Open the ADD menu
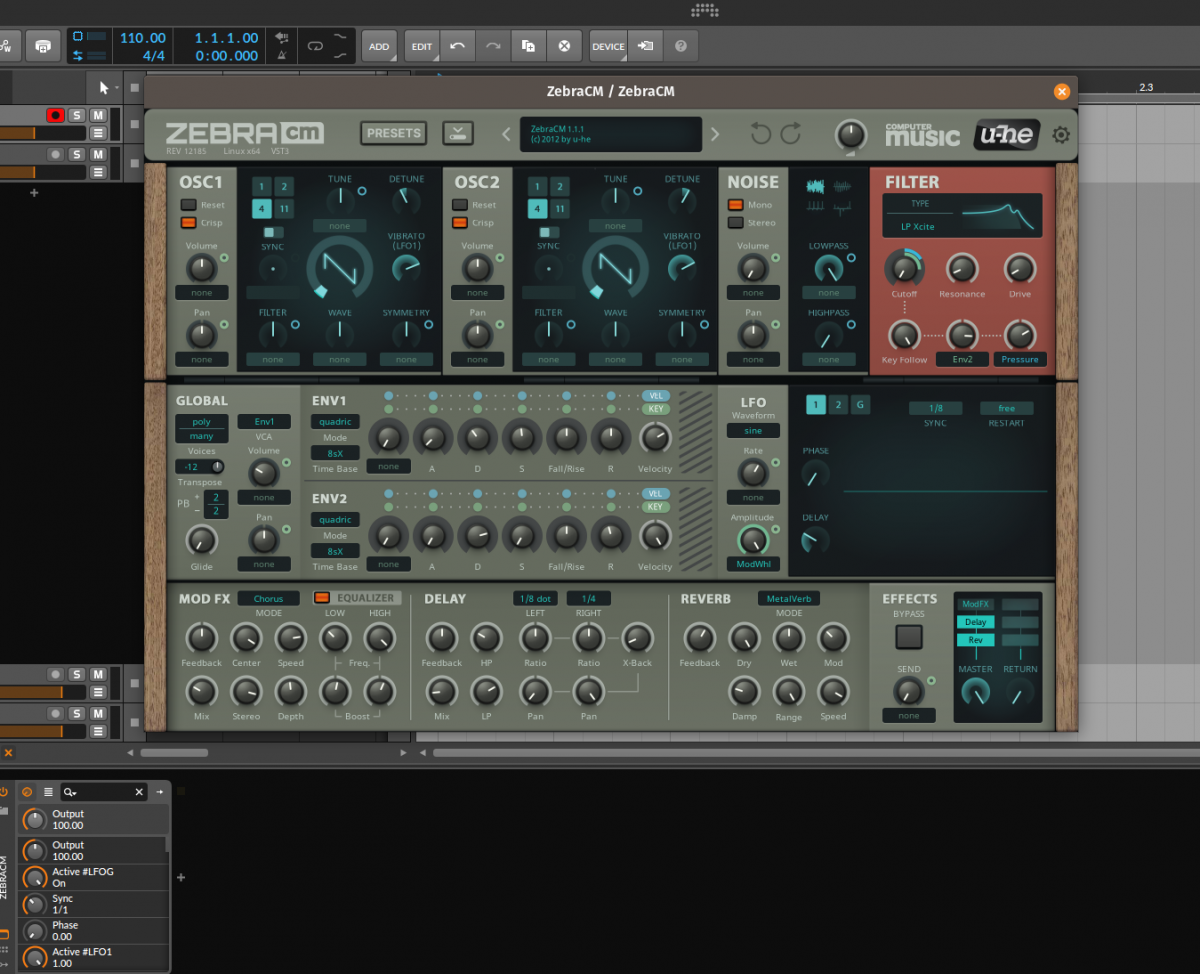This screenshot has height=974, width=1200. click(379, 46)
